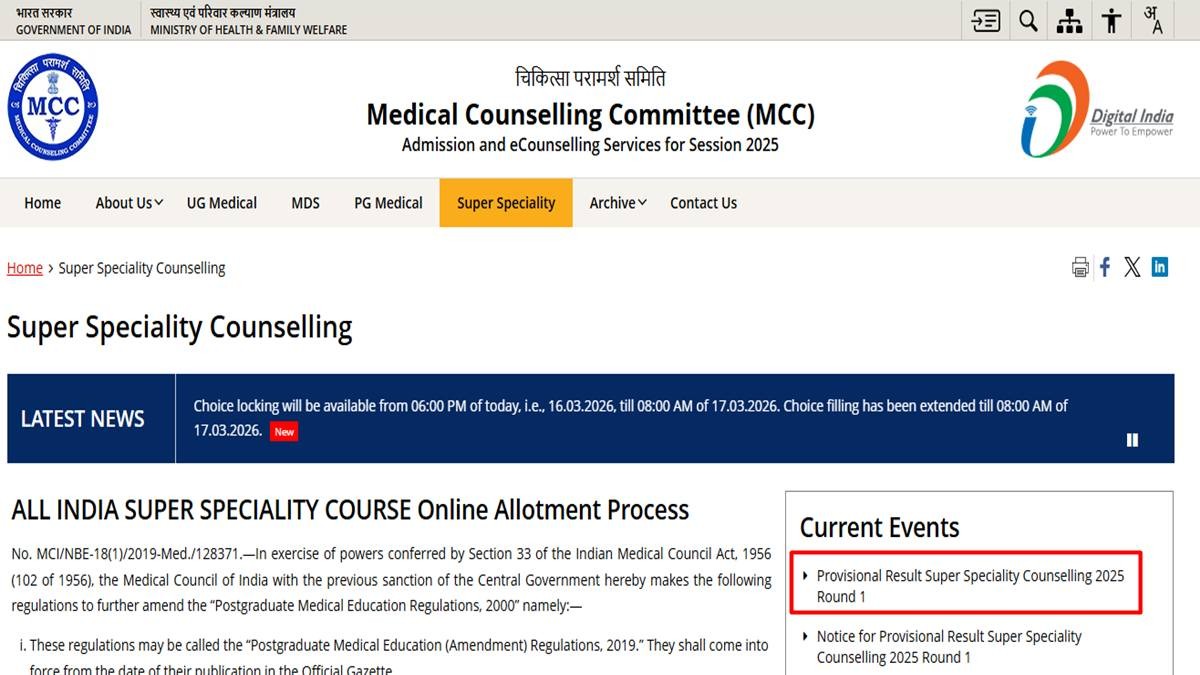The width and height of the screenshot is (1200, 675).
Task: Click the Home breadcrumb link
Action: [25, 268]
